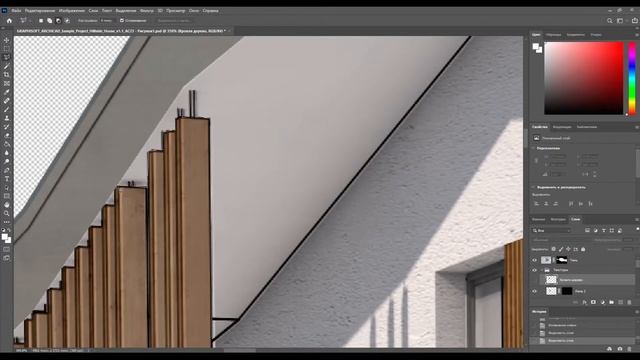Screen dimensions: 640x360
Task: Collapse the Выровнять и распределить section
Action: [x=533, y=187]
